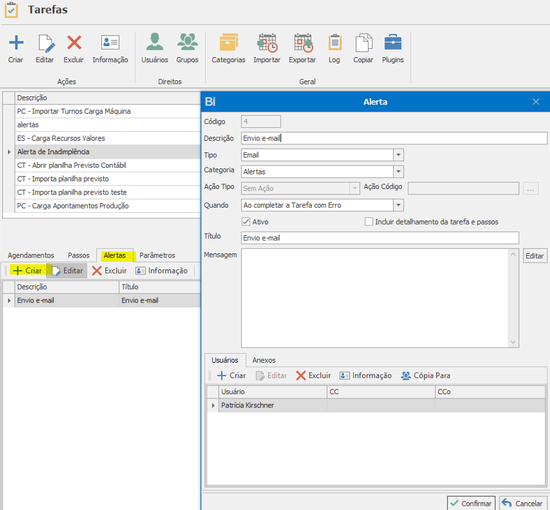550x510 pixels.
Task: Switch to the Anexos tab
Action: click(264, 360)
